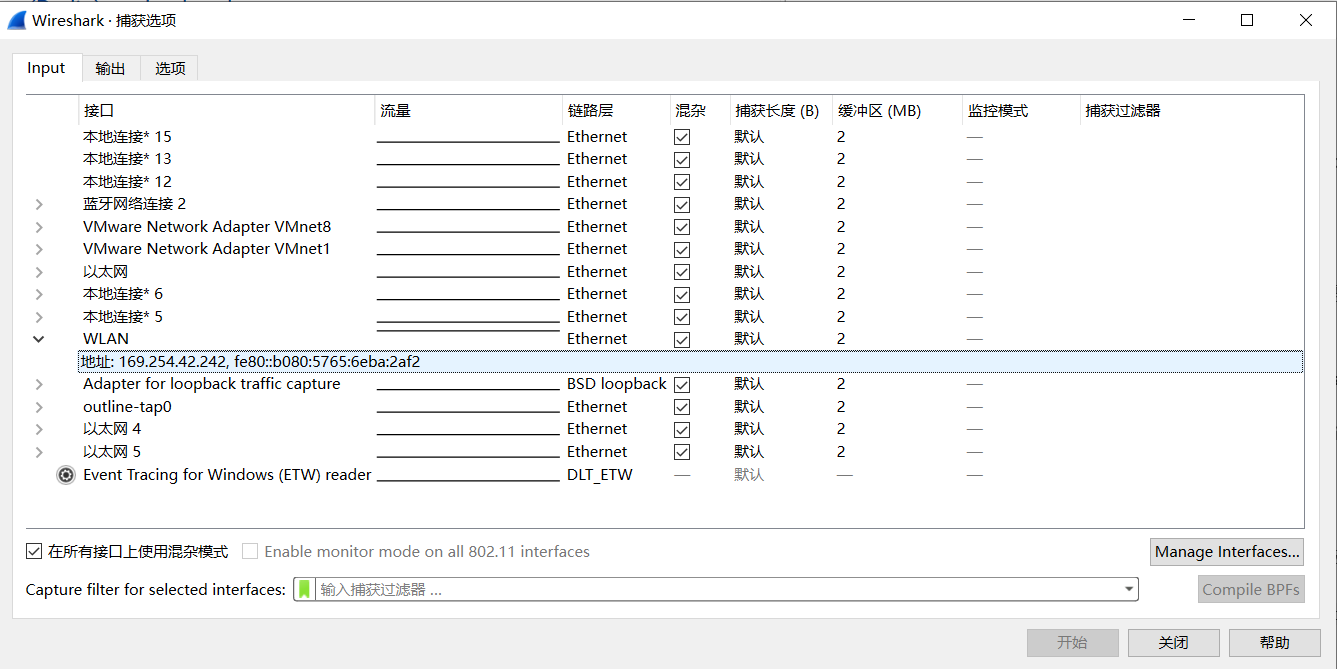Select the WLAN address row 169.254.42.242
The height and width of the screenshot is (669, 1337).
click(x=691, y=362)
